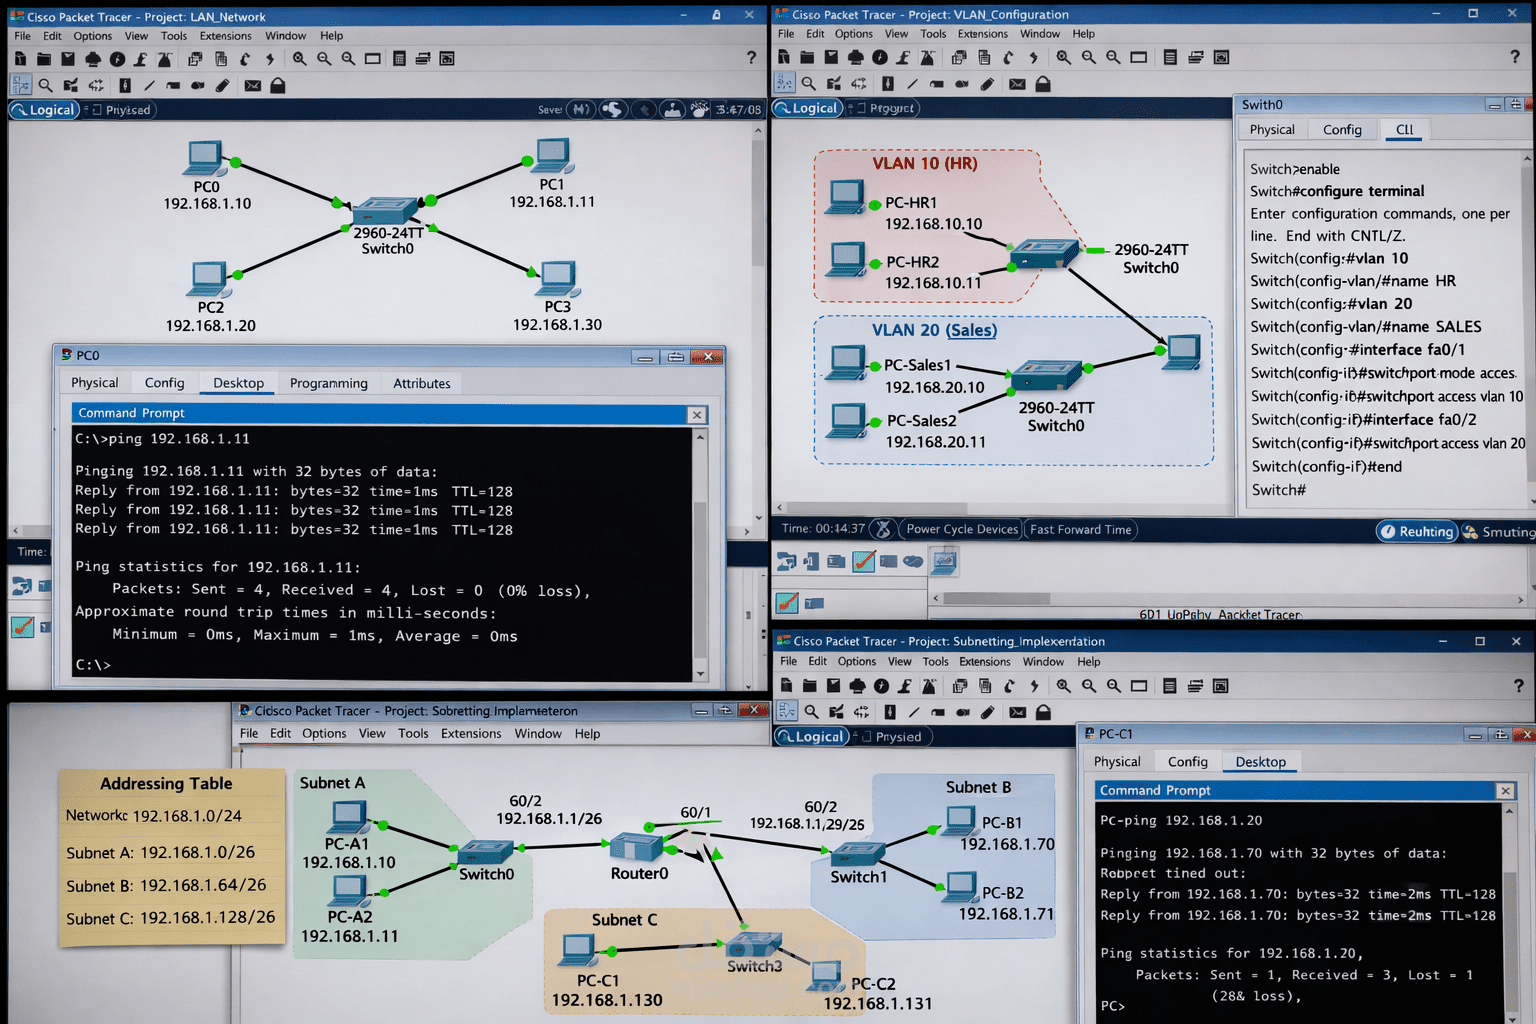Click the Copy icon in VLAN_Configuration toolbar
The height and width of the screenshot is (1024, 1536).
click(x=958, y=57)
